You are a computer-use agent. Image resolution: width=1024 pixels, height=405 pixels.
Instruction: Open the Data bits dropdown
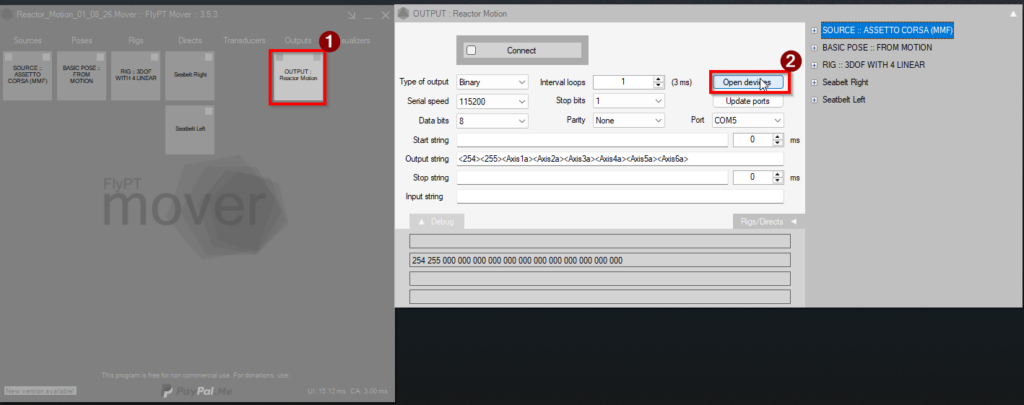[492, 121]
